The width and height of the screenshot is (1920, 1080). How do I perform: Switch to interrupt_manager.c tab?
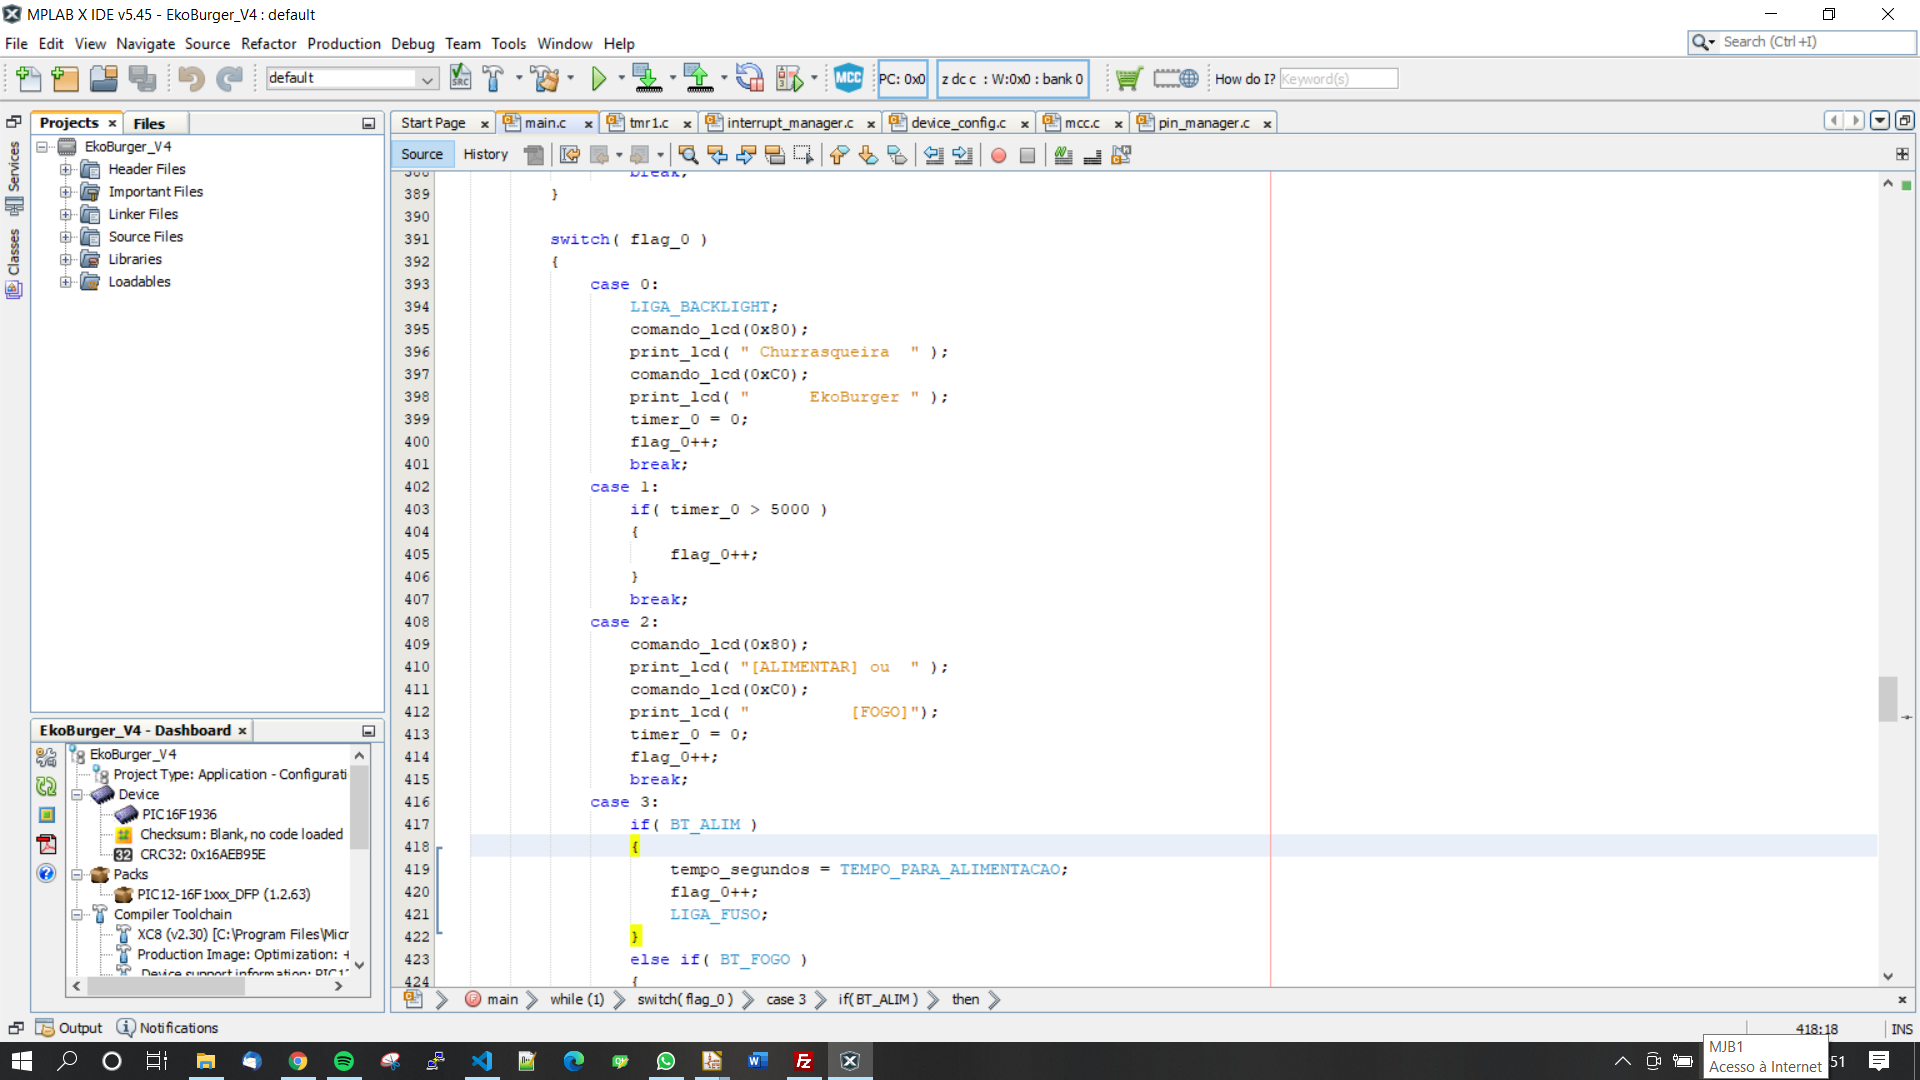789,123
